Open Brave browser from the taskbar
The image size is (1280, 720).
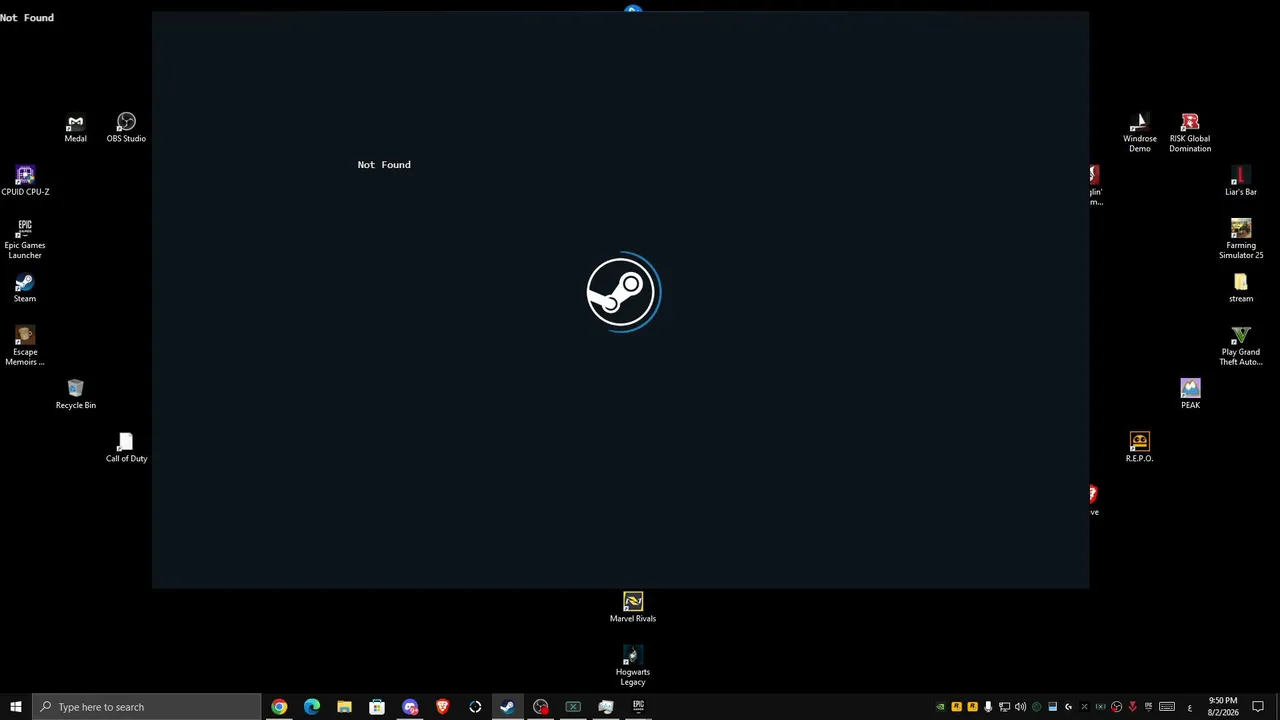tap(443, 707)
